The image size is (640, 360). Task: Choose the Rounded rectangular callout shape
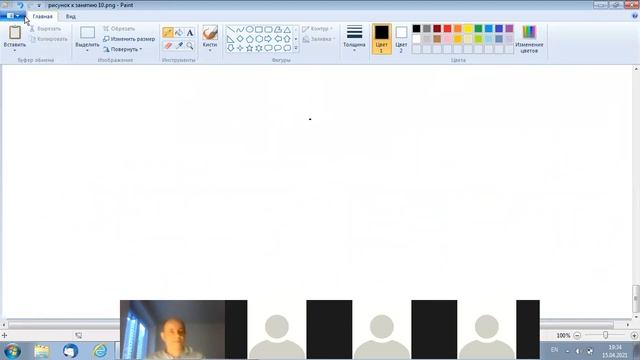click(268, 48)
